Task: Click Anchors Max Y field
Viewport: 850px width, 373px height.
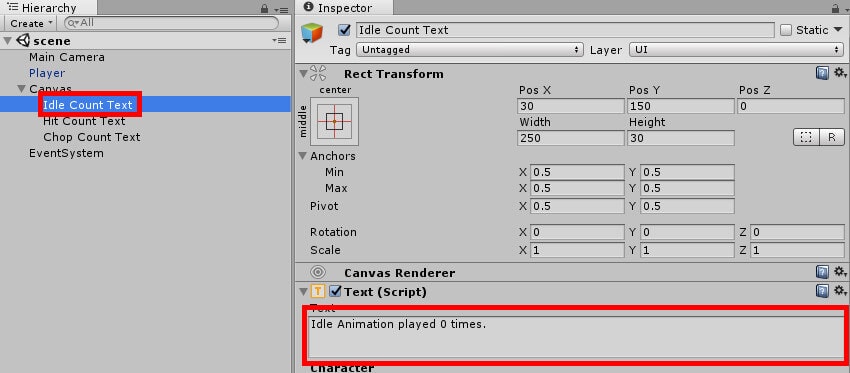Action: click(687, 188)
